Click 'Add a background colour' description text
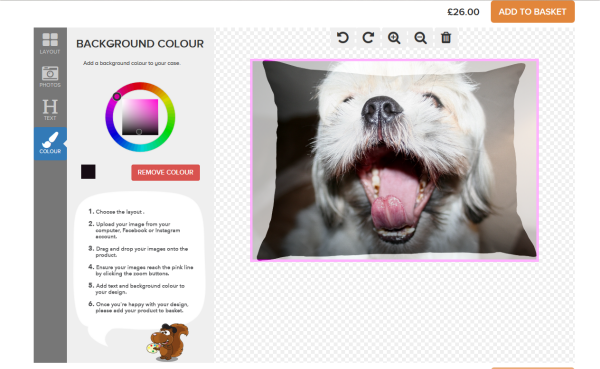Screen dimensions: 600x369 [x=132, y=63]
